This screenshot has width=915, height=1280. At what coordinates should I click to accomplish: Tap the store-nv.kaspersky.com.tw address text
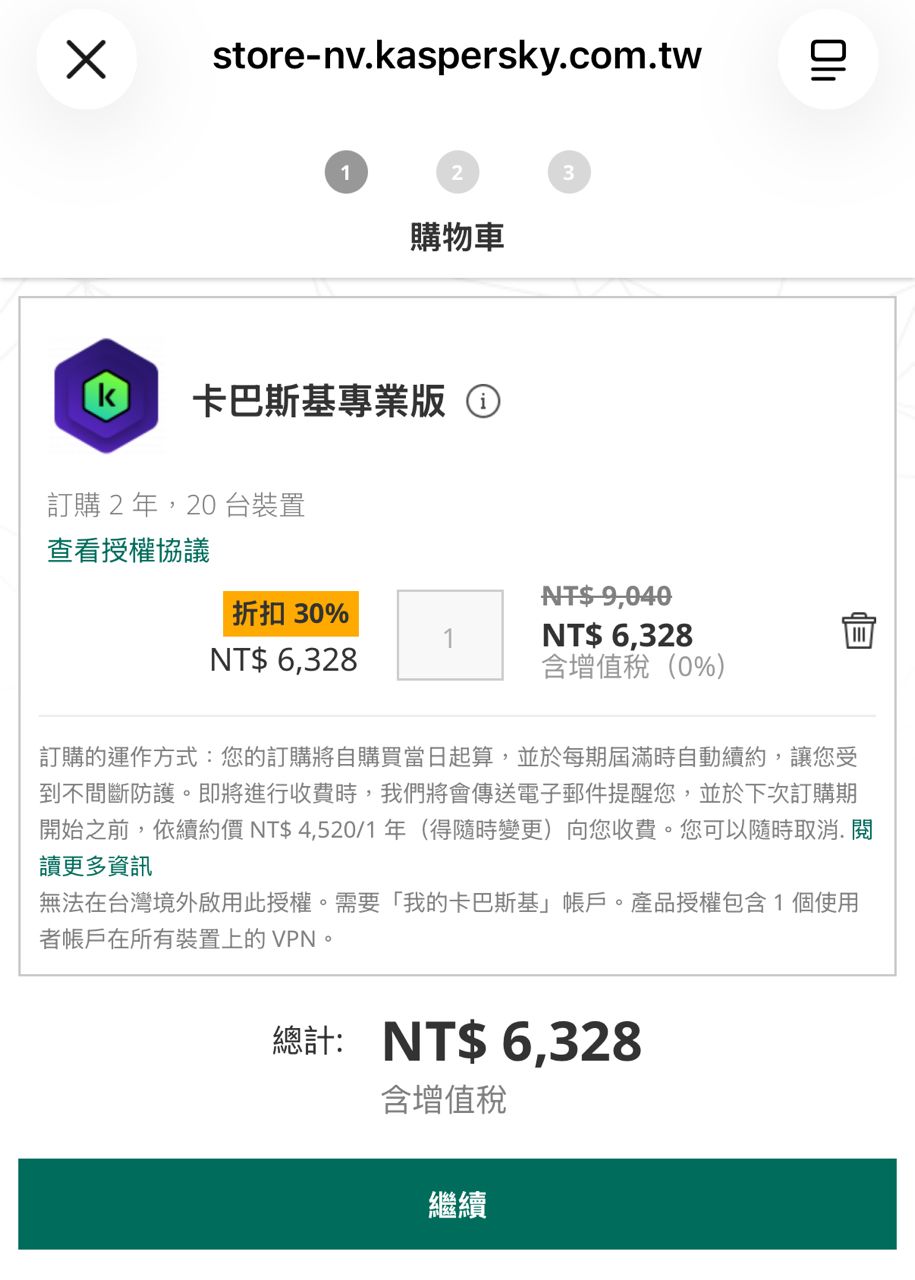(457, 56)
